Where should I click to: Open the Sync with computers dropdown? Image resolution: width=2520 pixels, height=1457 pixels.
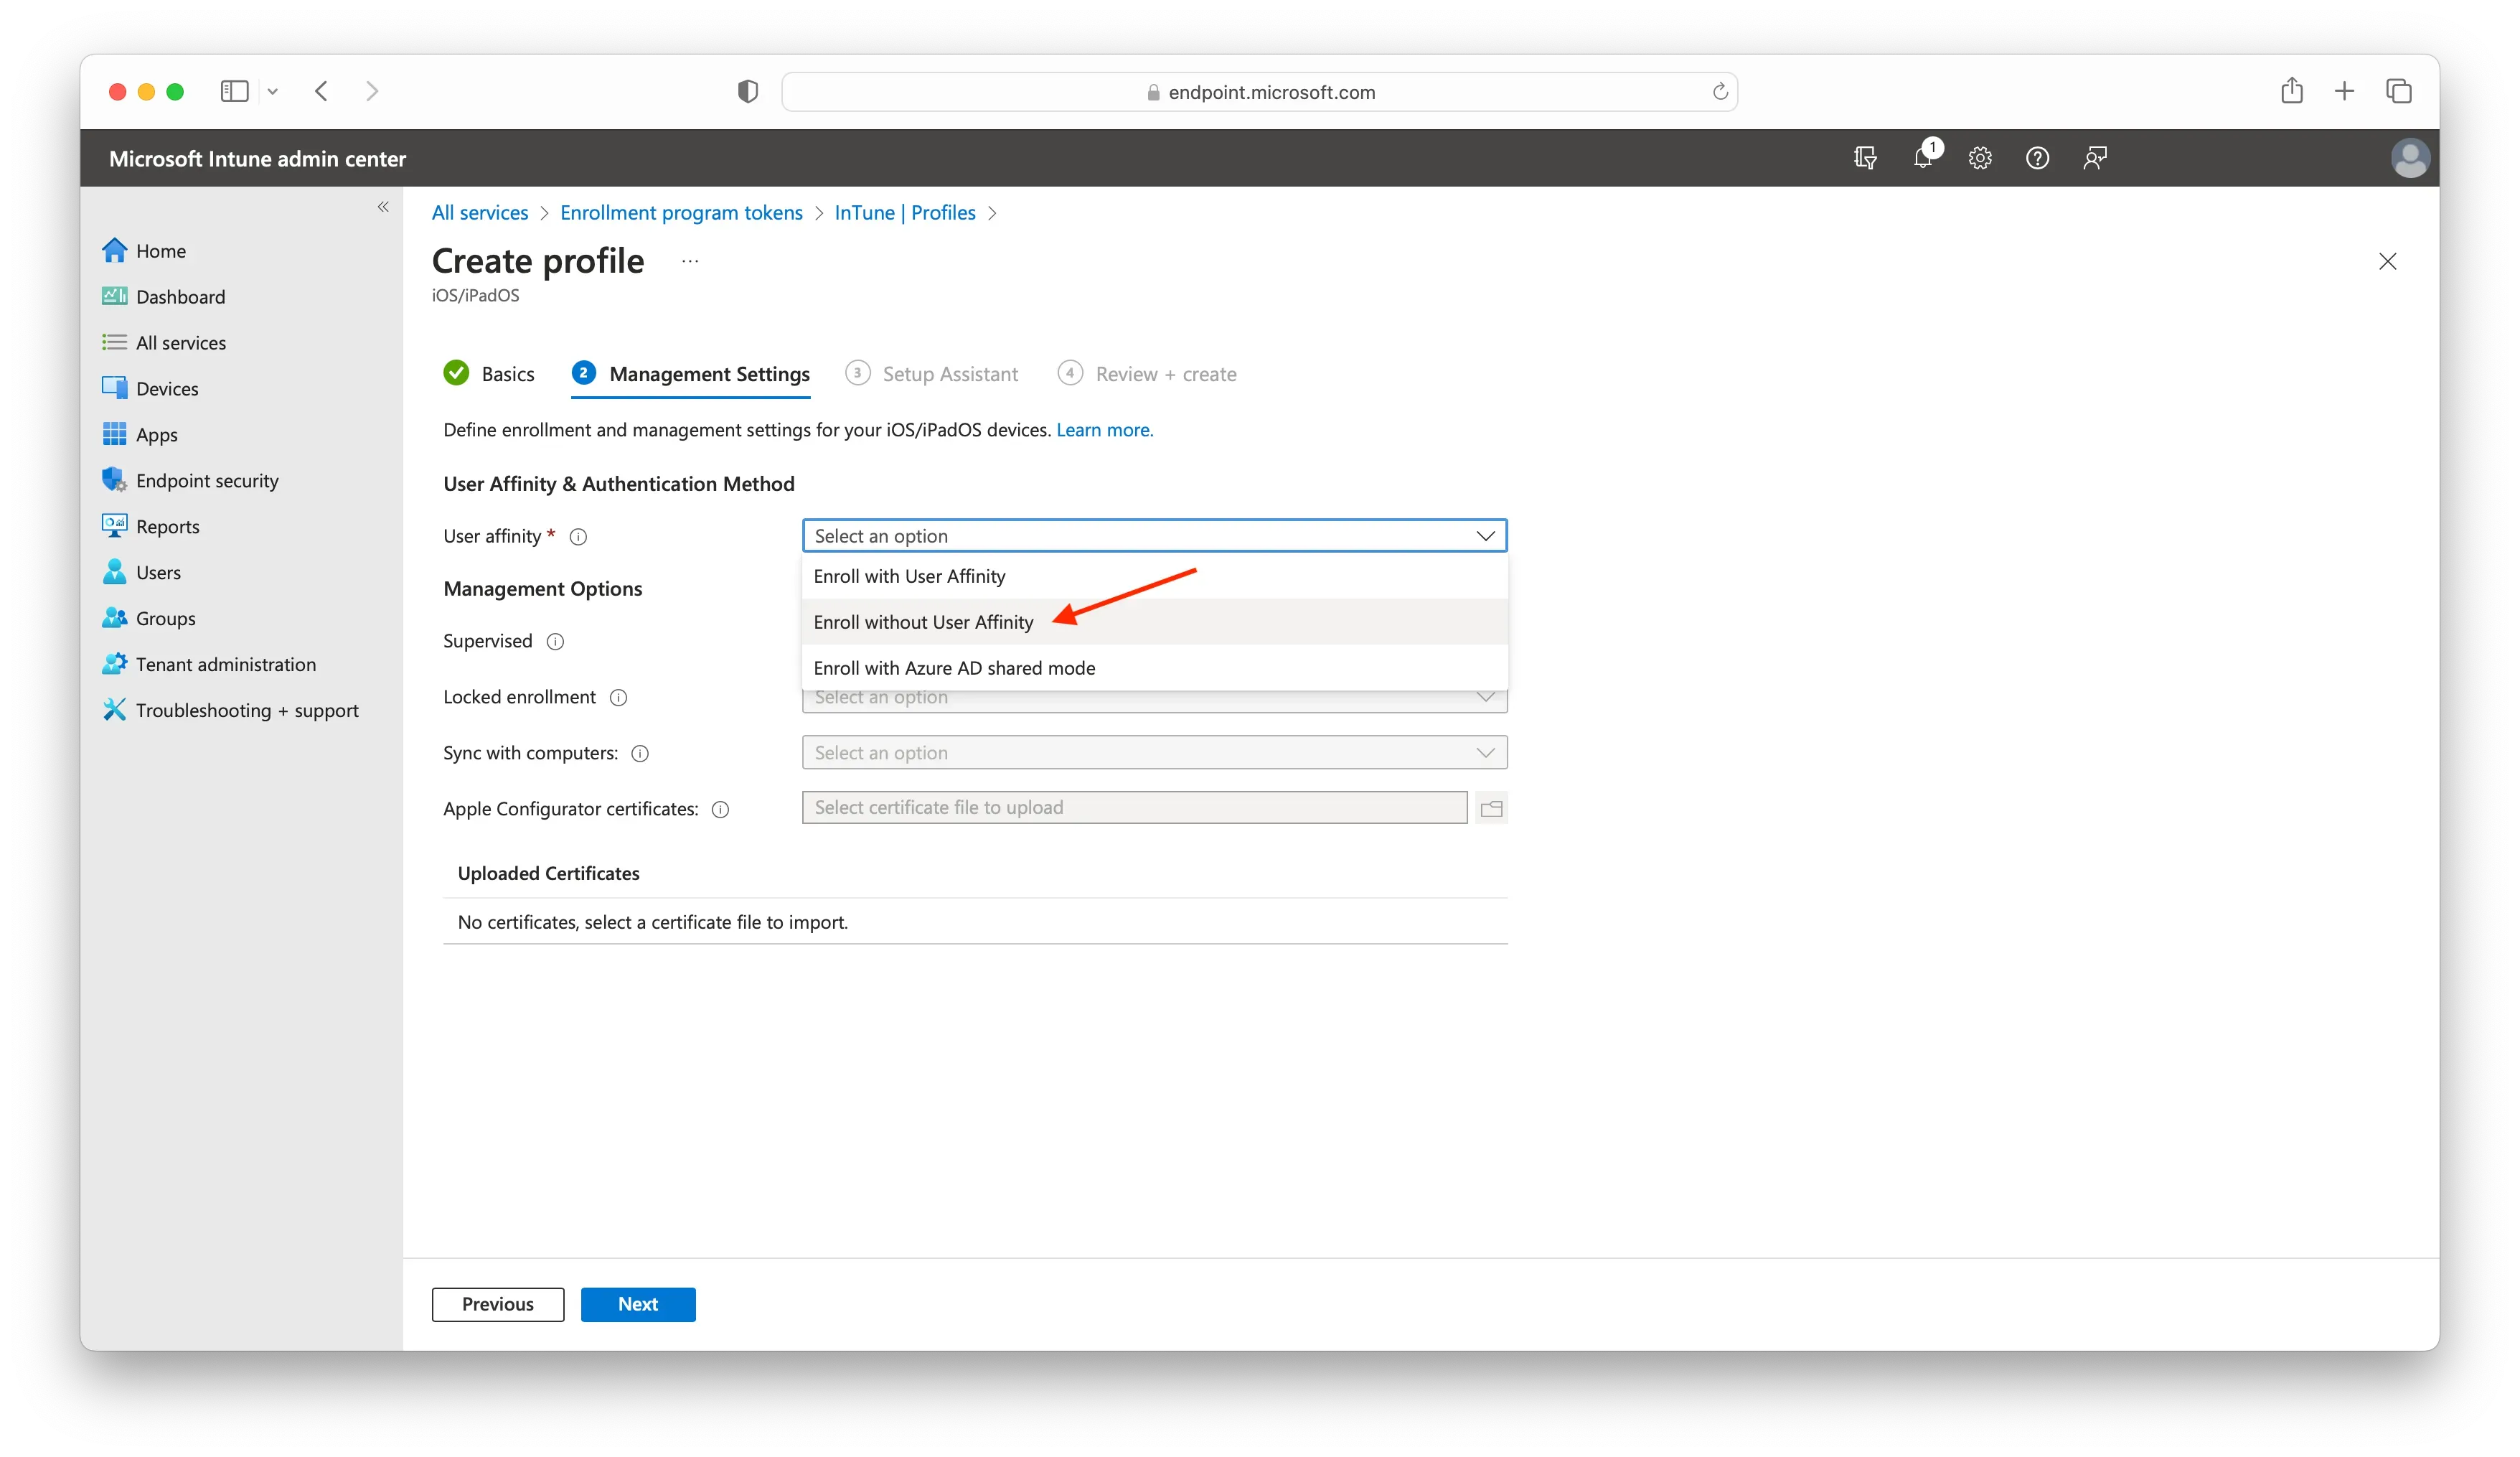(1154, 752)
